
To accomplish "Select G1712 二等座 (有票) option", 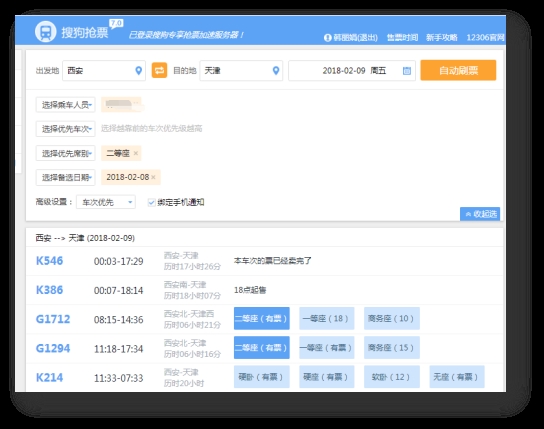I will pyautogui.click(x=262, y=318).
